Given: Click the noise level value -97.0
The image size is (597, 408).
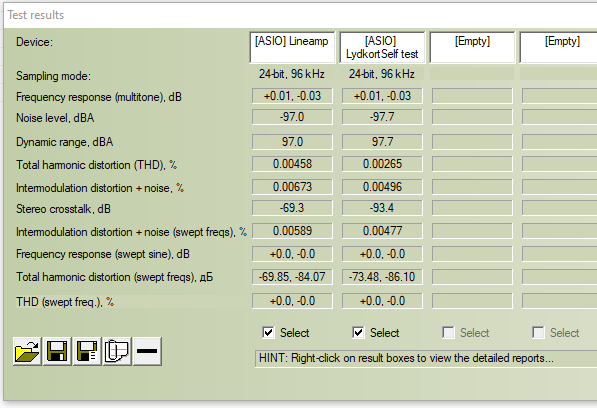Looking at the screenshot, I should (x=292, y=117).
